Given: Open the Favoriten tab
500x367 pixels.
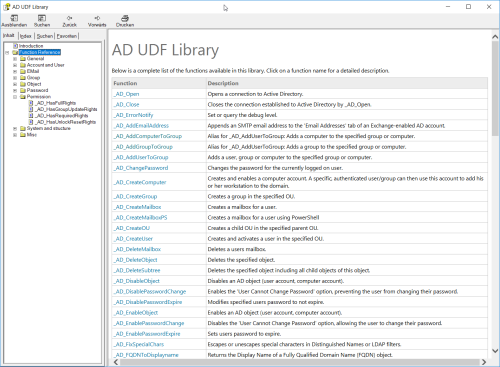Looking at the screenshot, I should click(67, 36).
